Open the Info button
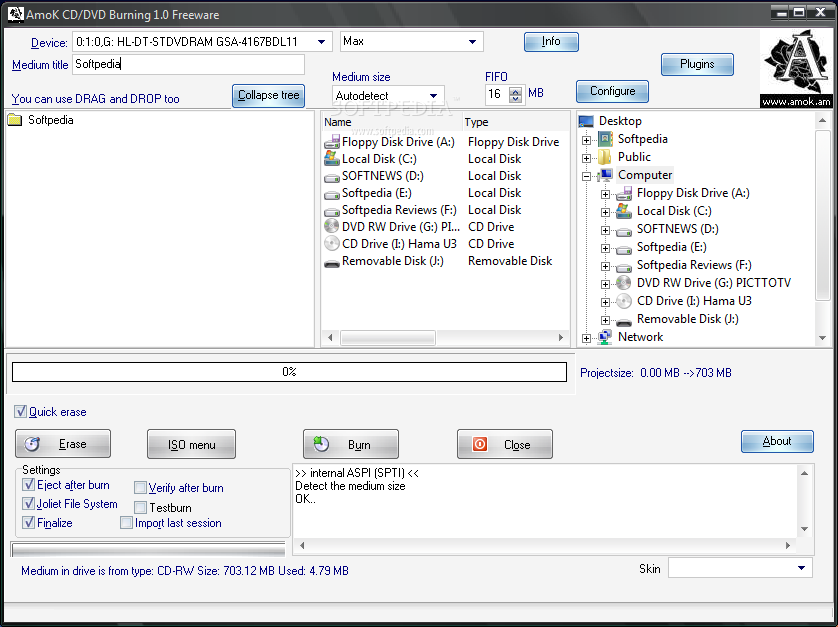Viewport: 838px width, 627px height. click(x=551, y=42)
